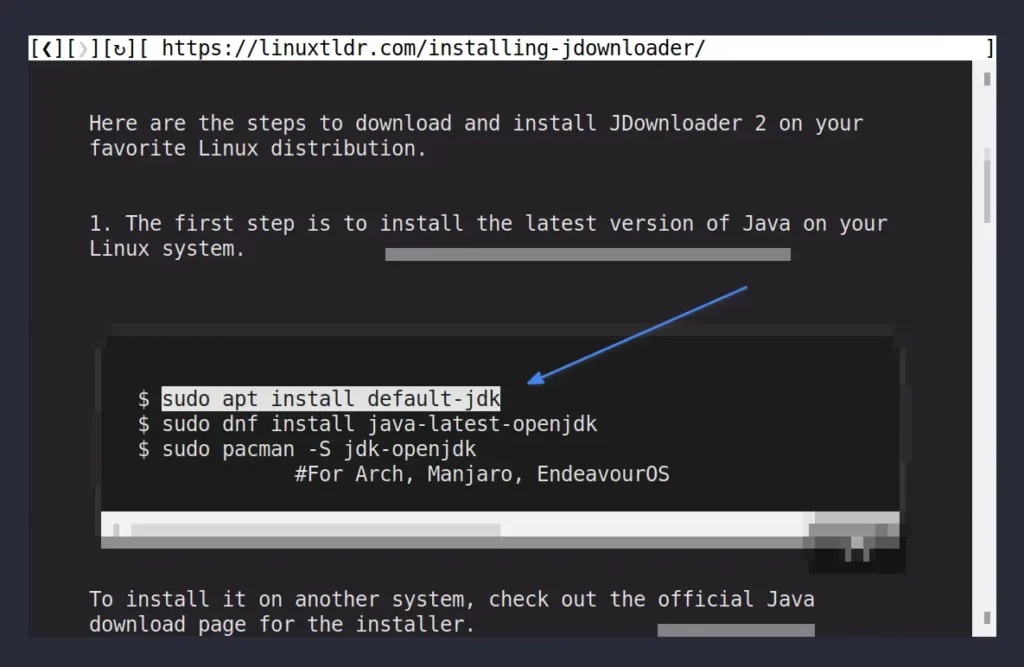The width and height of the screenshot is (1024, 667).
Task: Click the copy widget at code block corner
Action: pos(857,542)
